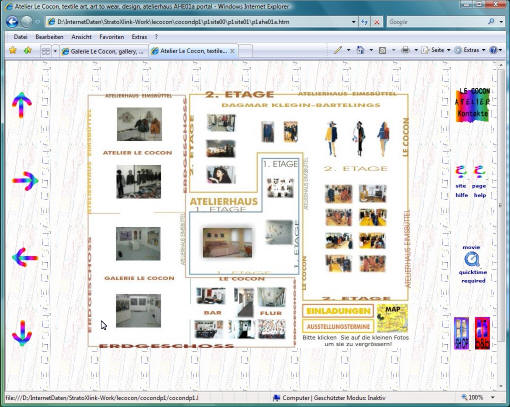Click the AUSSTELLUNGSTERMINE button
510x407 pixels.
pos(338,326)
